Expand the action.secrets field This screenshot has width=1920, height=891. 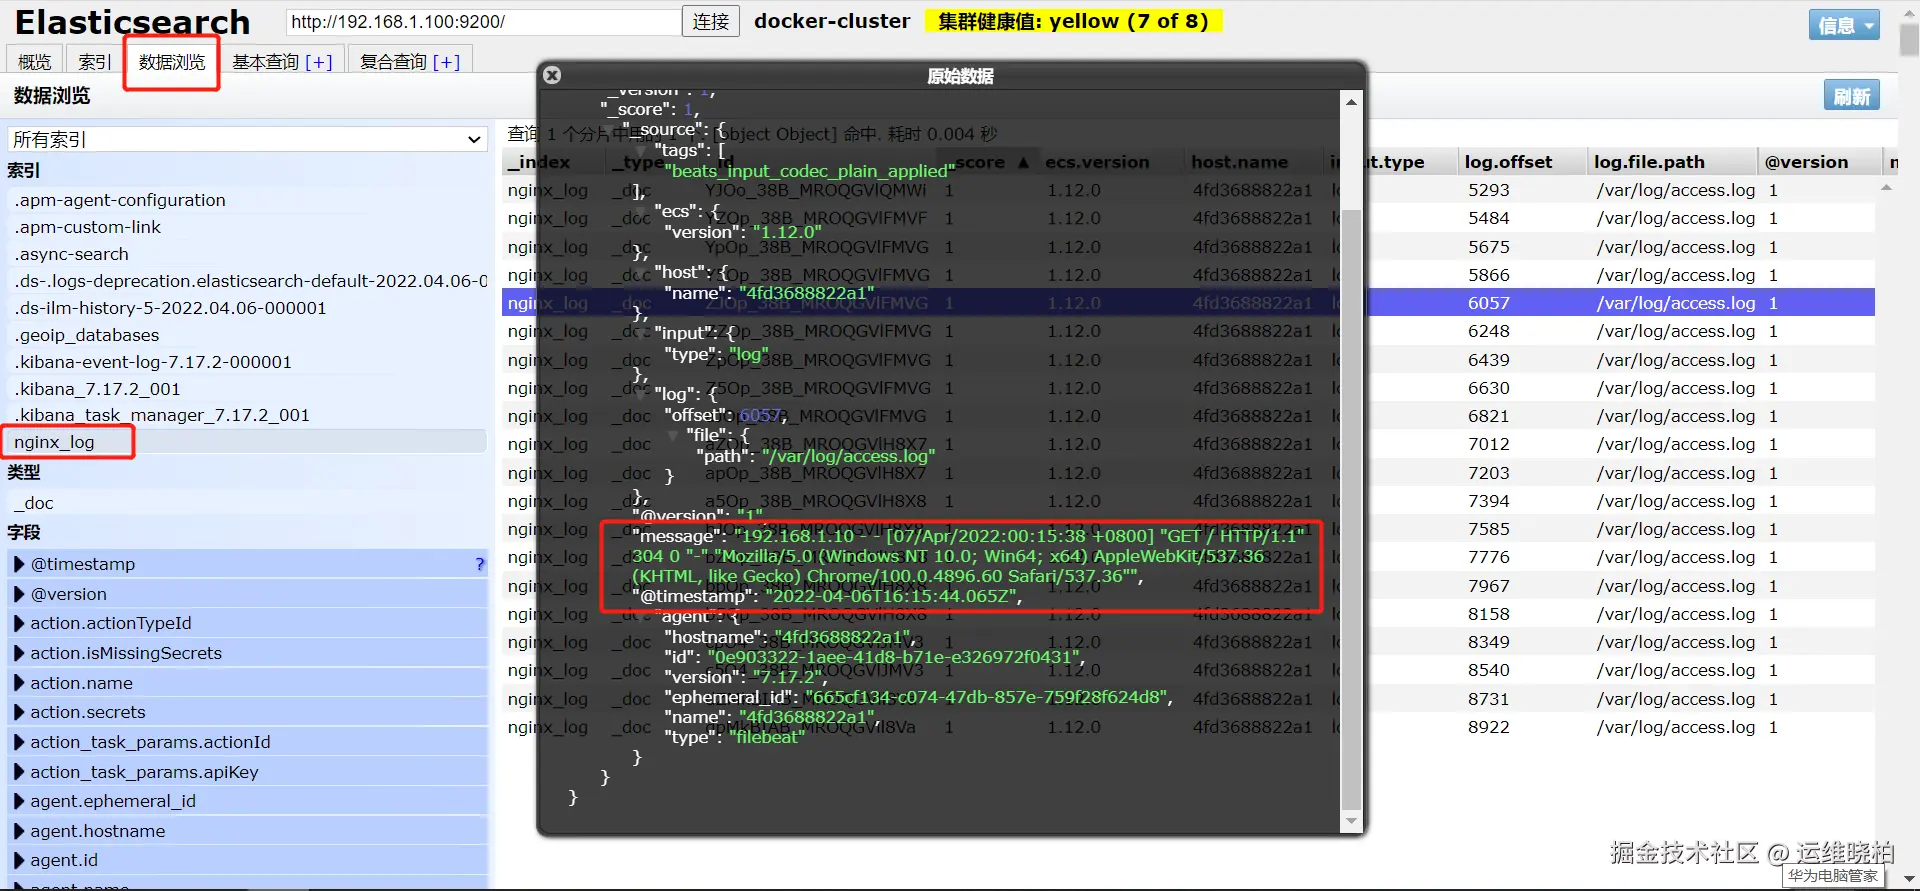tap(19, 712)
